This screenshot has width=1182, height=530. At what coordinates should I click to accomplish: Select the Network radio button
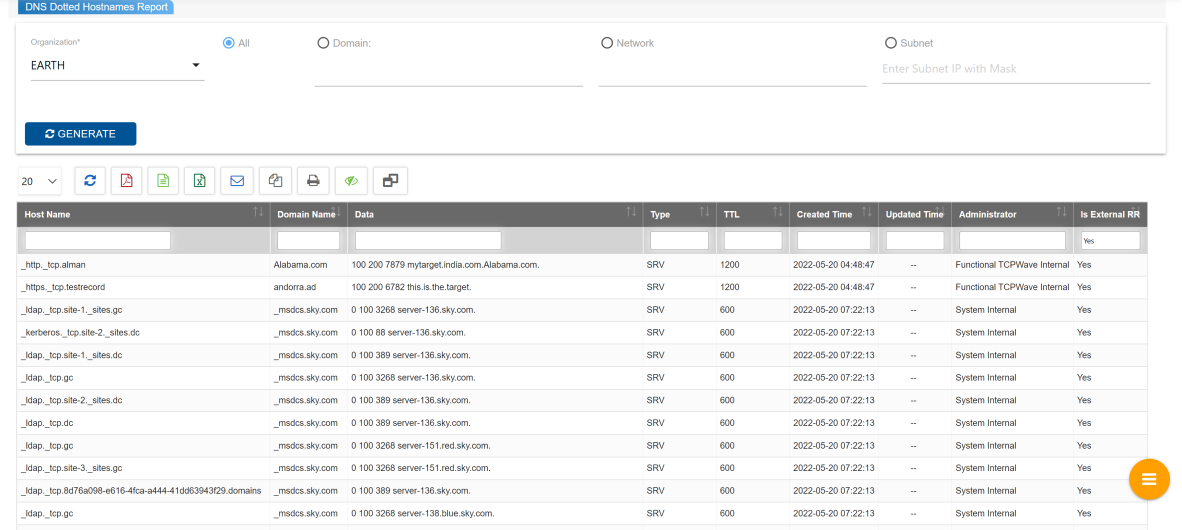tap(607, 43)
